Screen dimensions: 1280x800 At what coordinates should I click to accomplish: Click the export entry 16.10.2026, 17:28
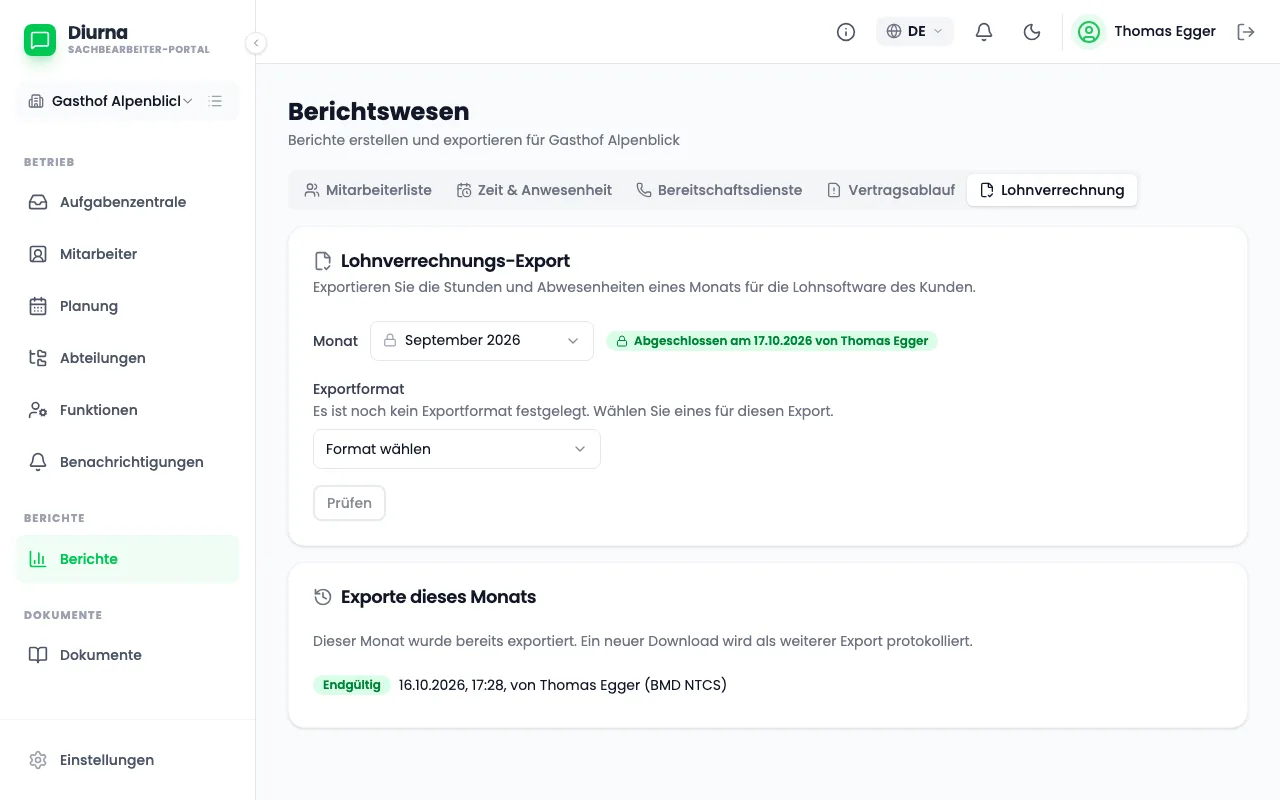coord(563,685)
